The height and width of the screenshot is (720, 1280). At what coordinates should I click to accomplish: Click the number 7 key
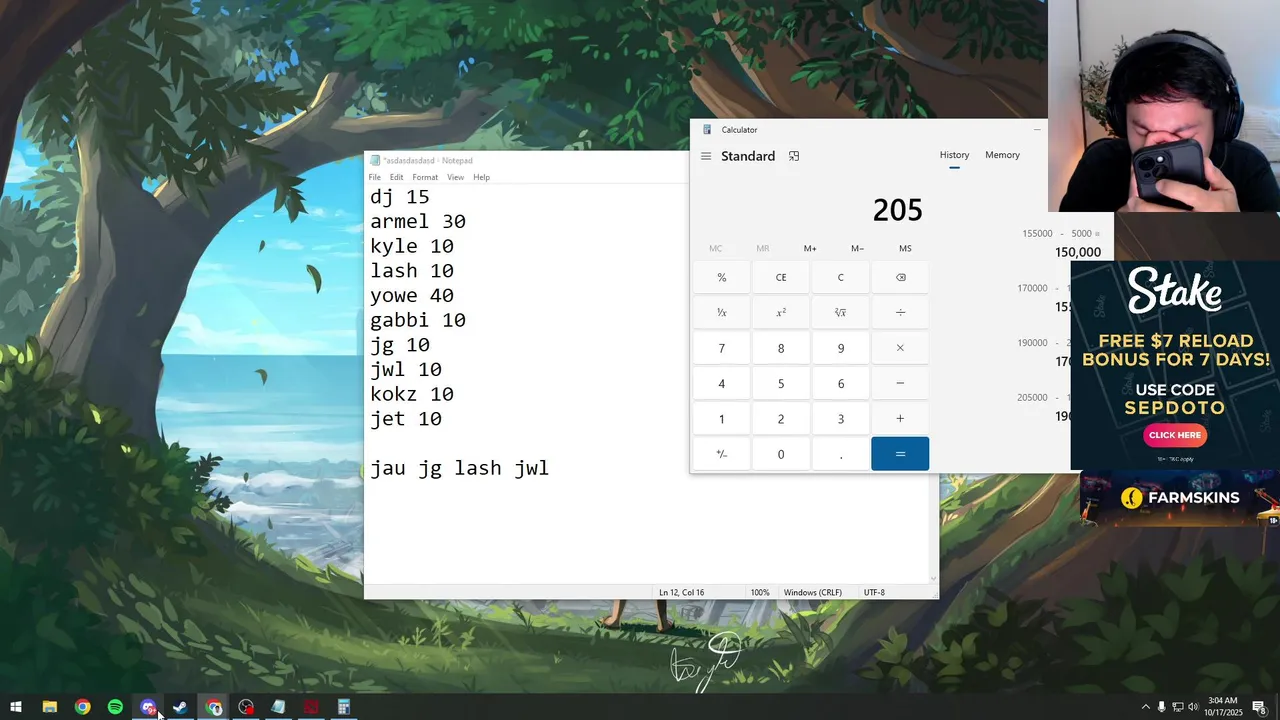pyautogui.click(x=722, y=348)
